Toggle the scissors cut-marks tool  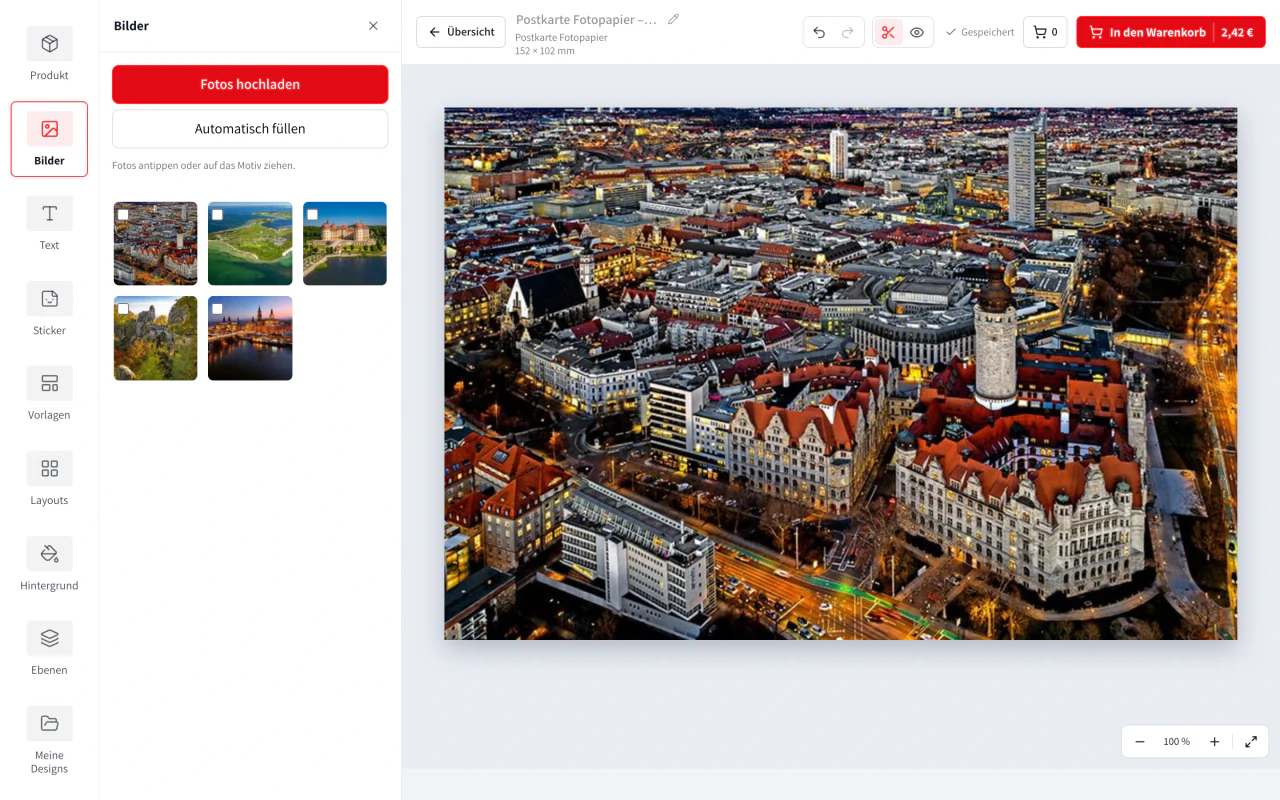pos(888,32)
